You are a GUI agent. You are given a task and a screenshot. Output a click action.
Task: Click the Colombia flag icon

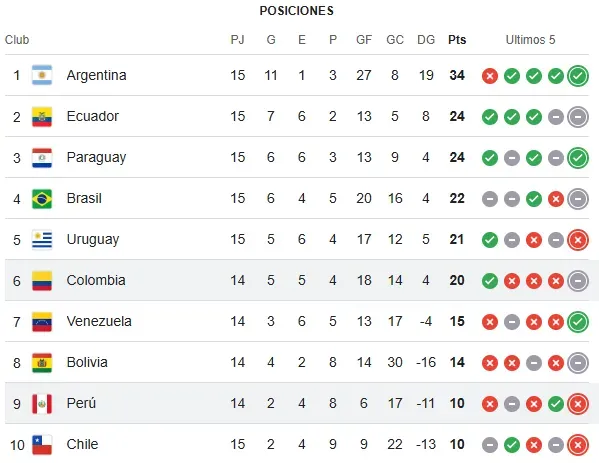42,281
